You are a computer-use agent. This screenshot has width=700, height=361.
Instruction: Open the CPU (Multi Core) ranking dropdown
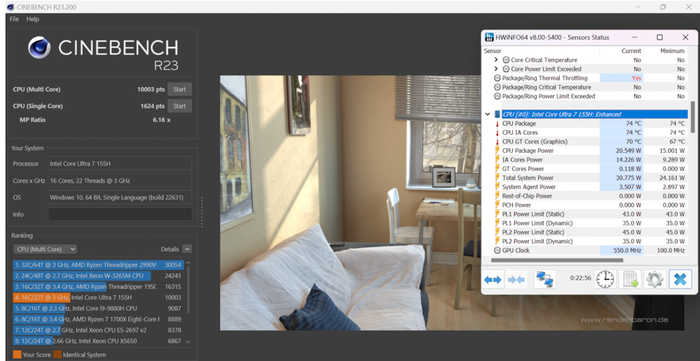pyautogui.click(x=45, y=249)
